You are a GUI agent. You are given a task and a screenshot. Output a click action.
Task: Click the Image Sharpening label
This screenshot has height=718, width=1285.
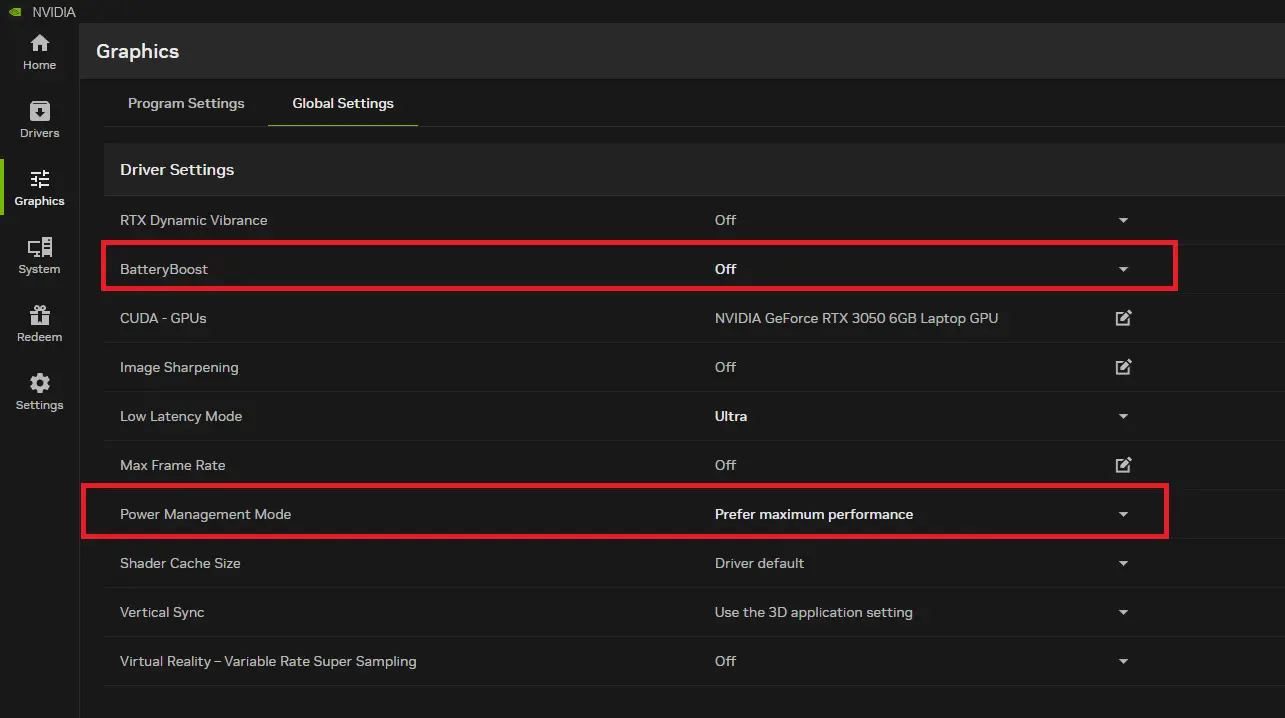tap(179, 367)
